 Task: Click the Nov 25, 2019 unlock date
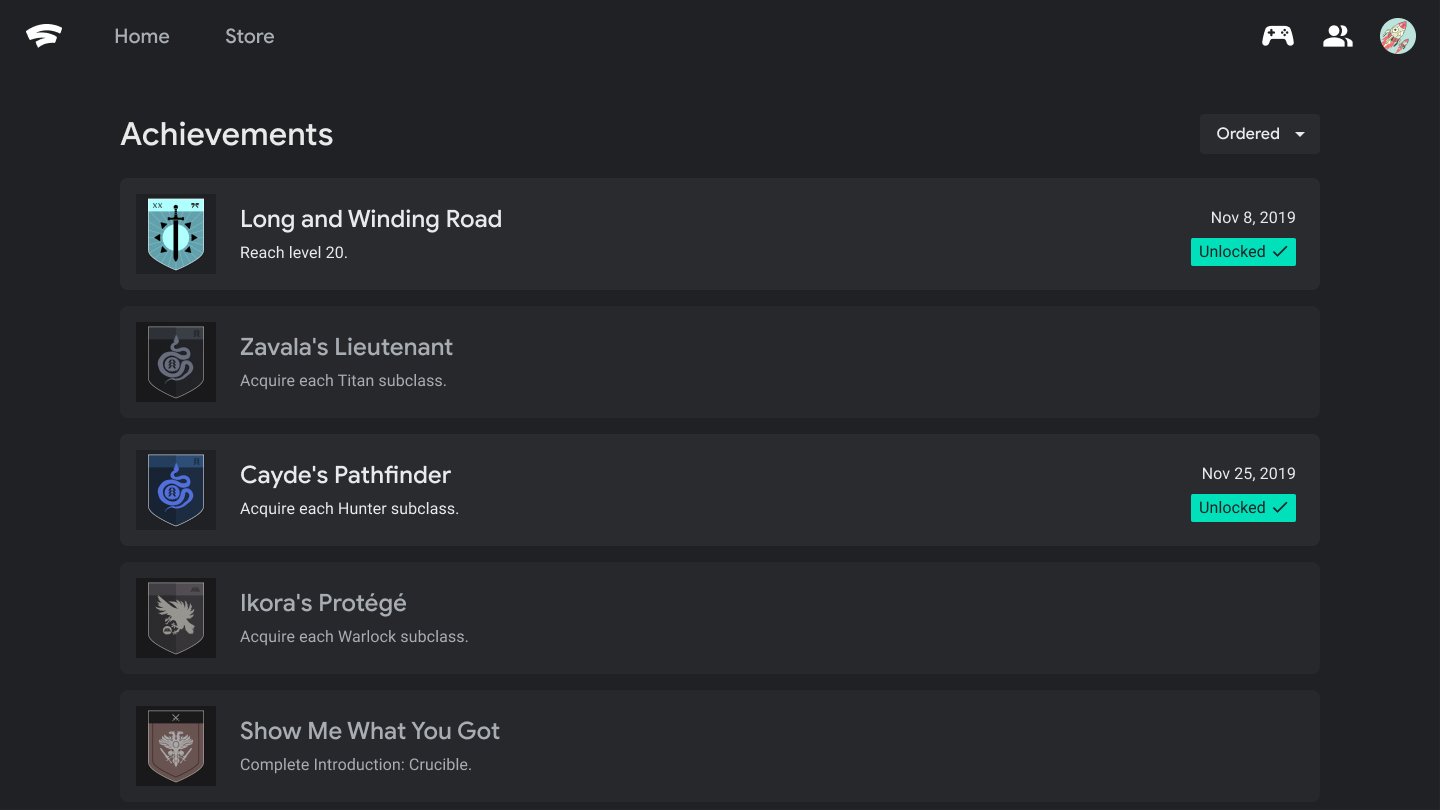pyautogui.click(x=1248, y=474)
